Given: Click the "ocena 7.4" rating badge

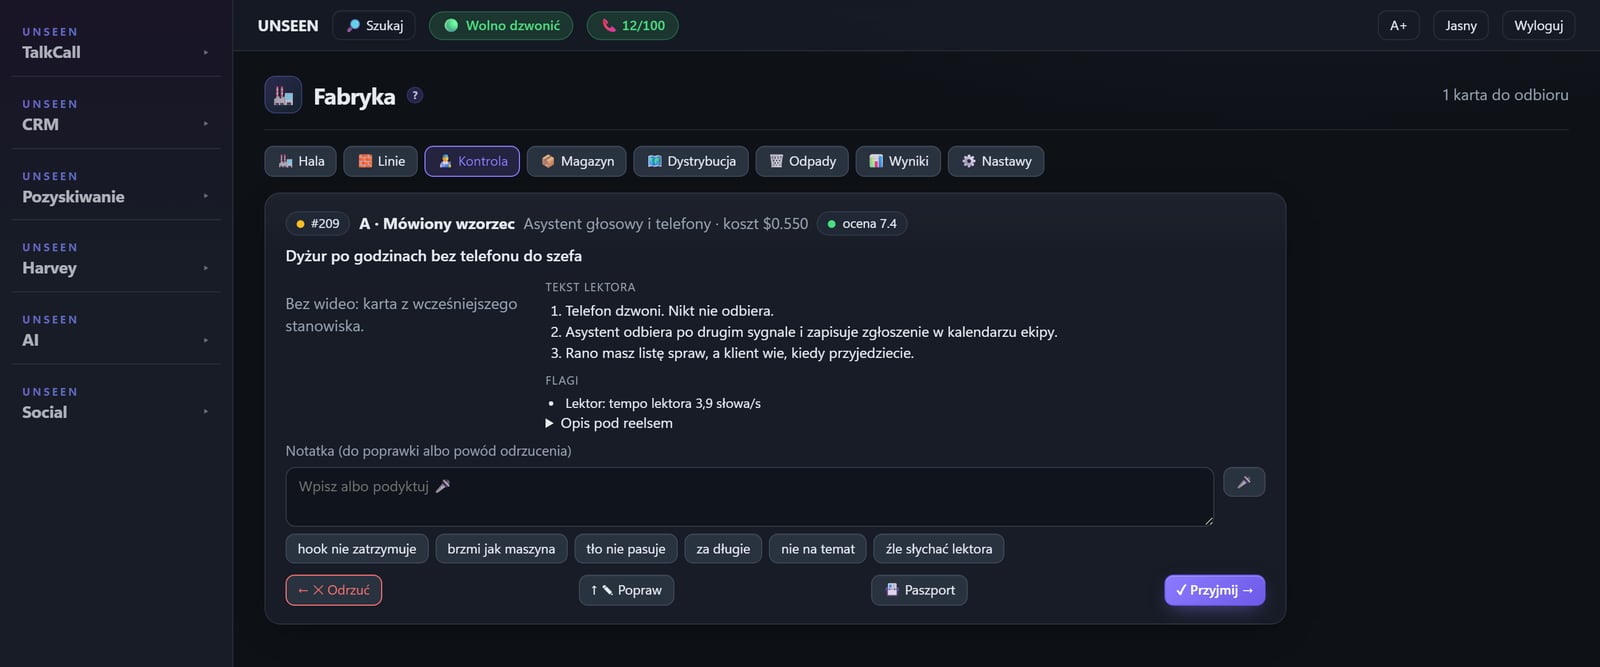Looking at the screenshot, I should 862,224.
